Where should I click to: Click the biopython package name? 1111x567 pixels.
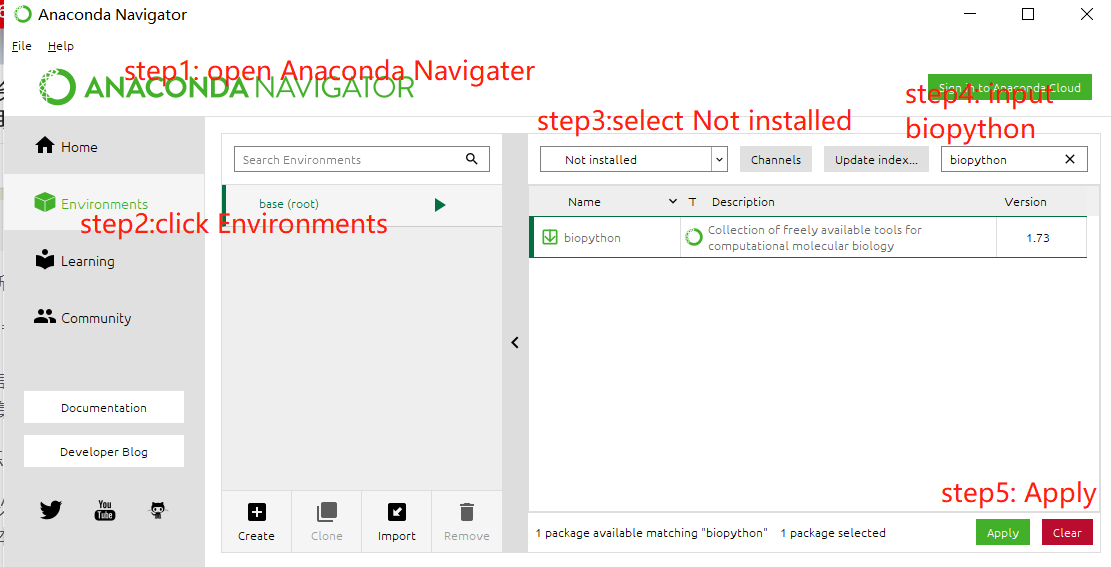[592, 237]
